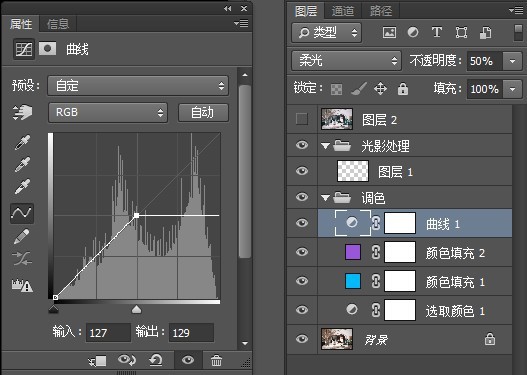The width and height of the screenshot is (527, 375).
Task: Hide the 颜色填充 2 layer
Action: click(302, 252)
